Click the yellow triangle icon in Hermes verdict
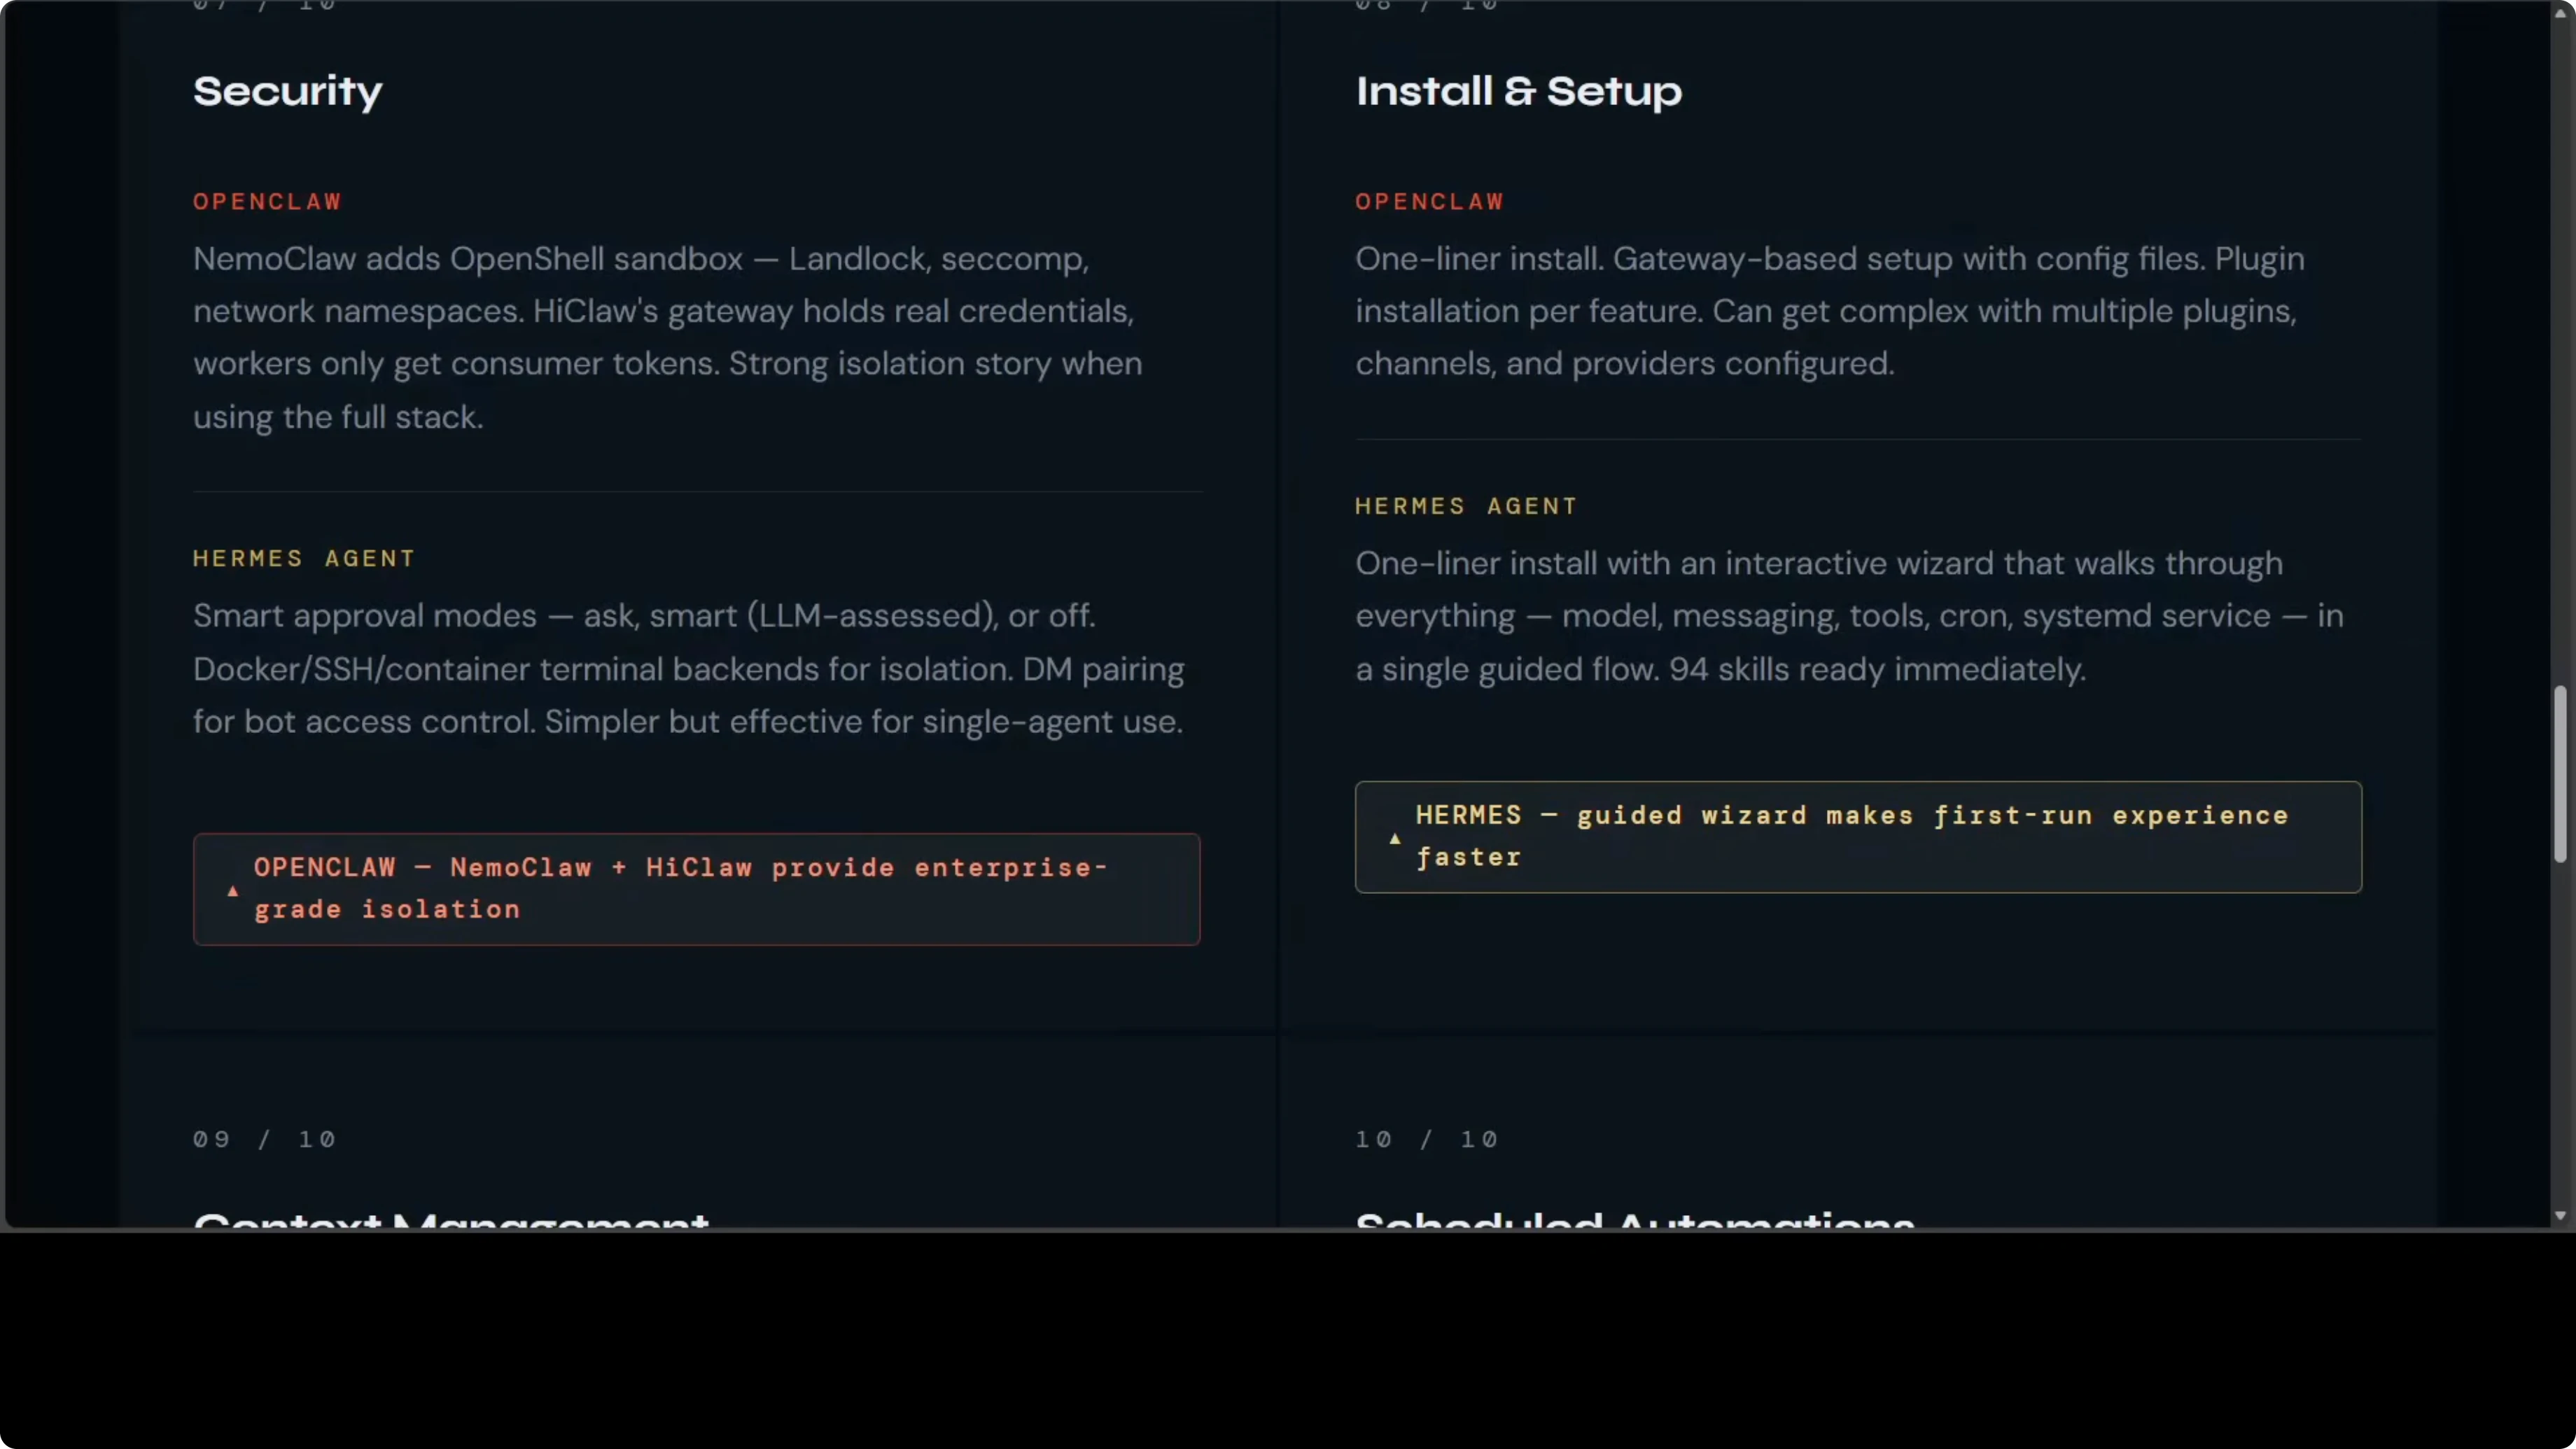 click(1395, 838)
